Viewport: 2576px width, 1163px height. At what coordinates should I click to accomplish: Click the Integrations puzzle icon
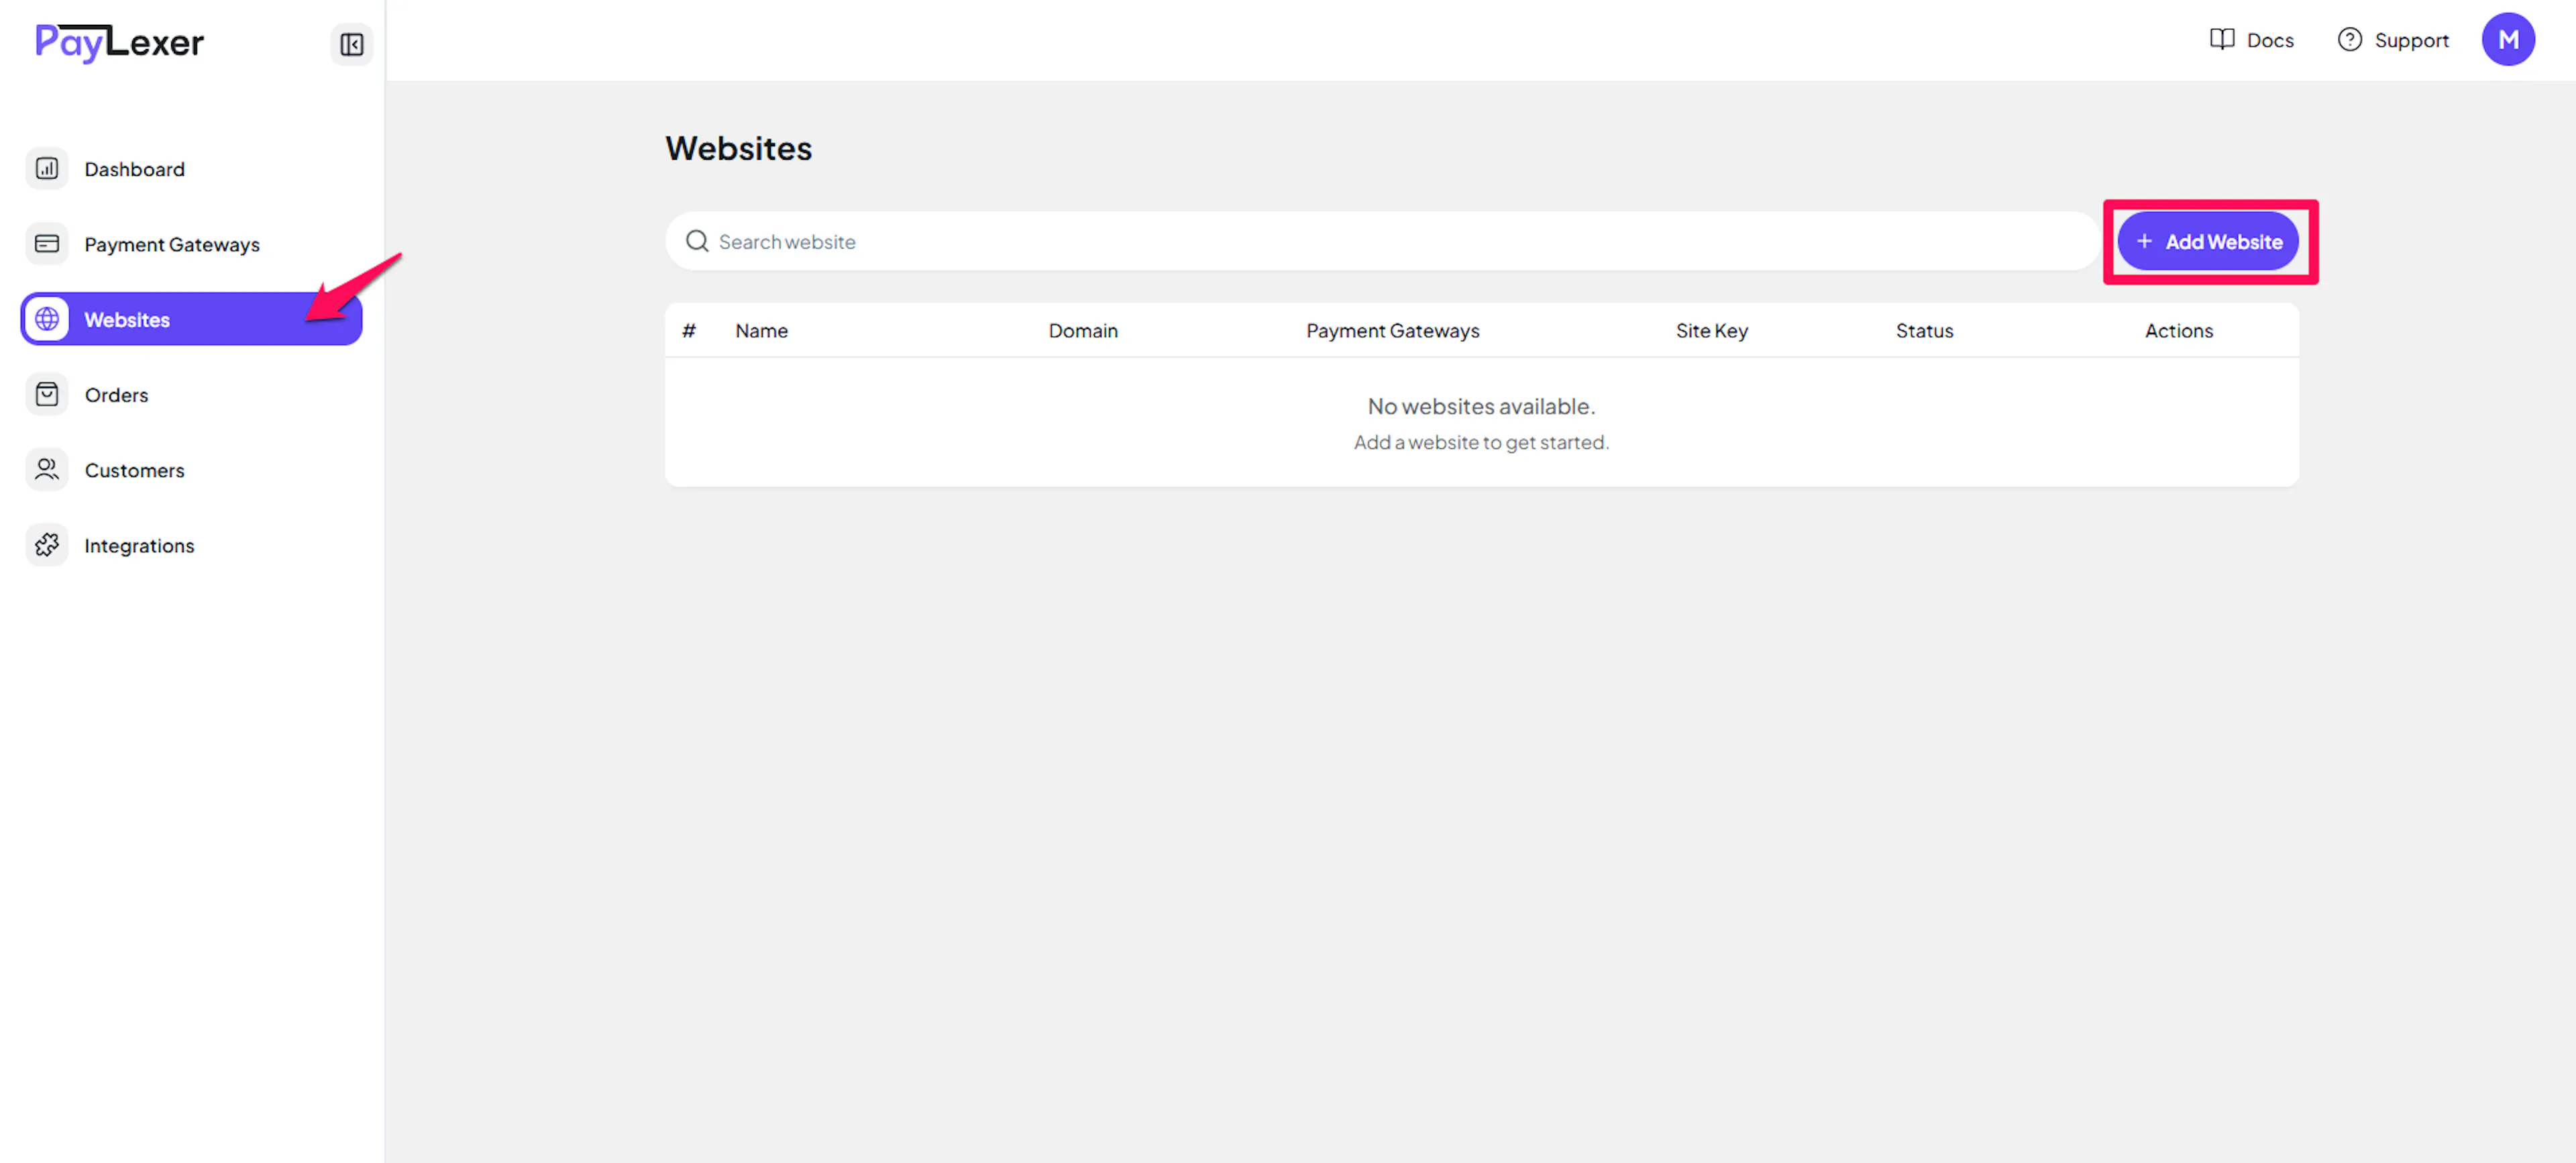pos(47,545)
